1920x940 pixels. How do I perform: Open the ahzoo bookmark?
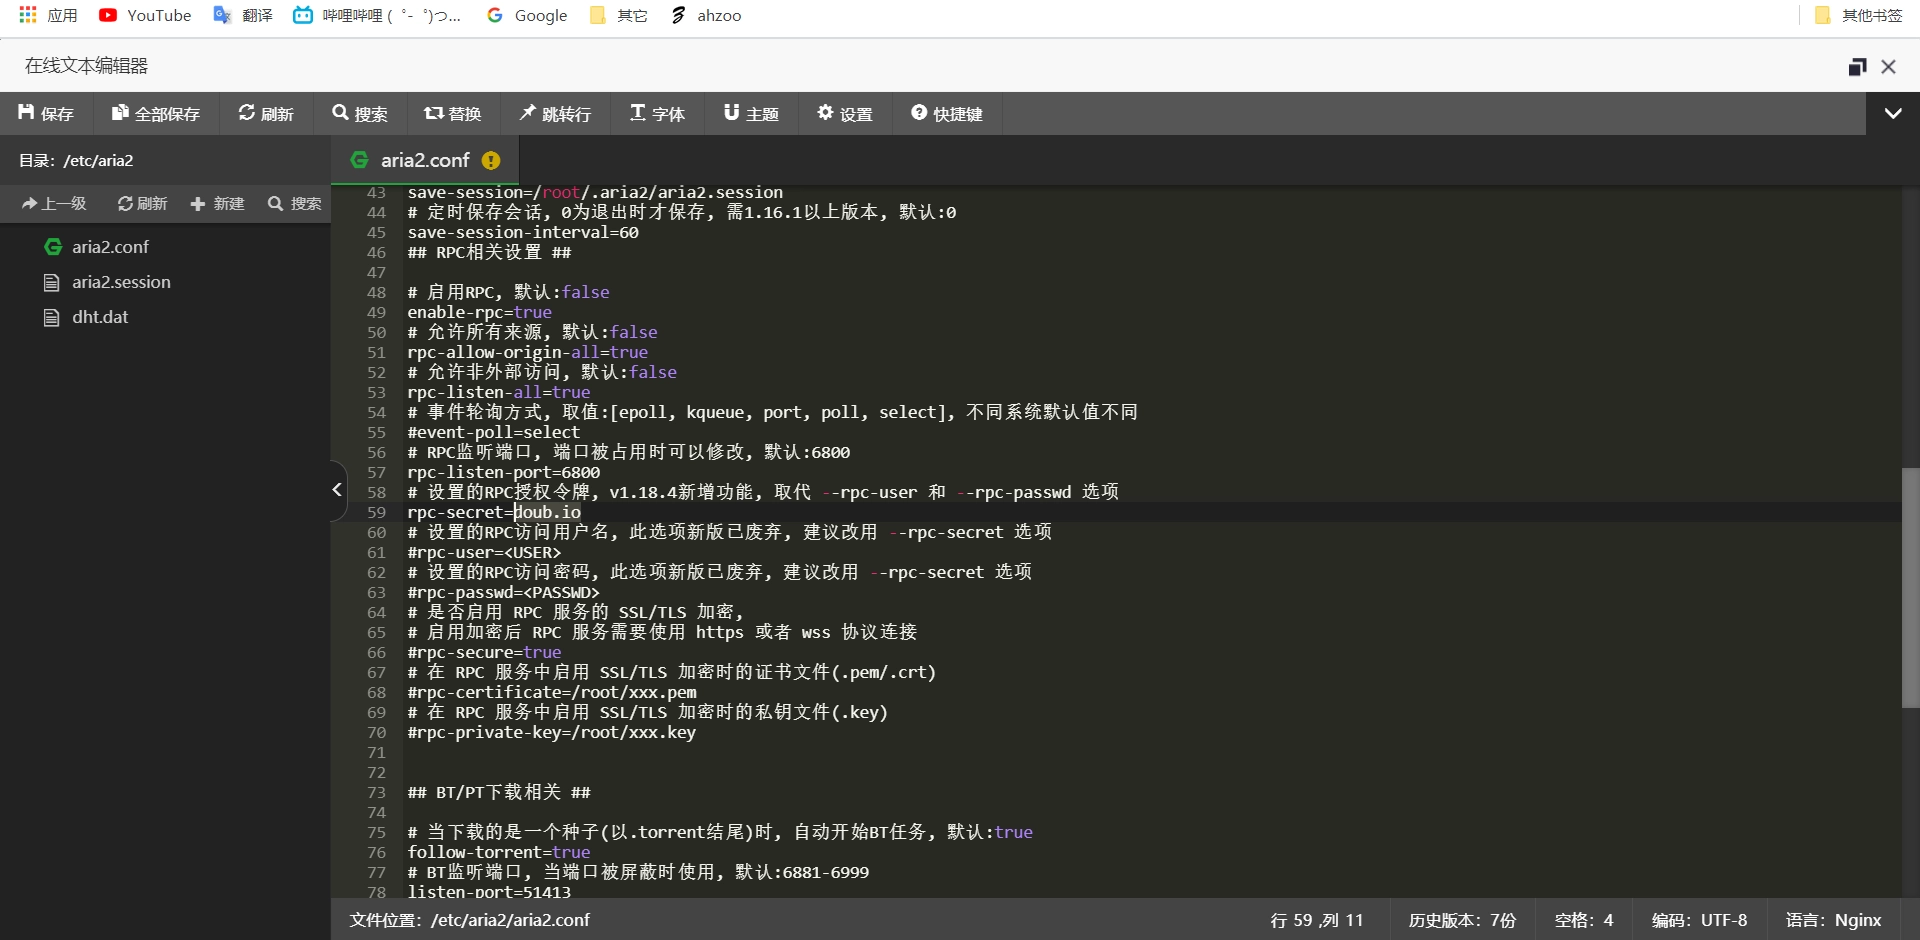(x=705, y=15)
